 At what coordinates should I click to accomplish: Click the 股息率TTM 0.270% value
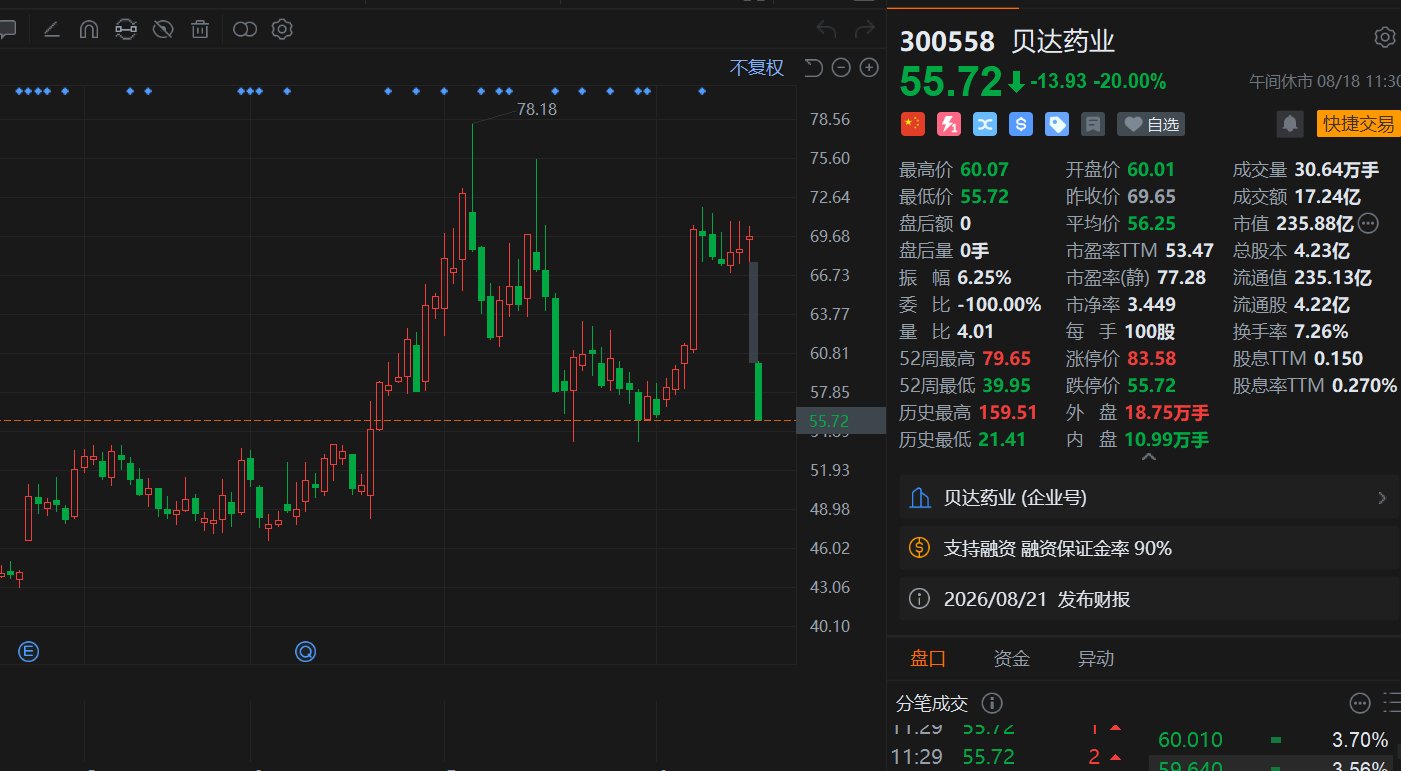(1364, 385)
